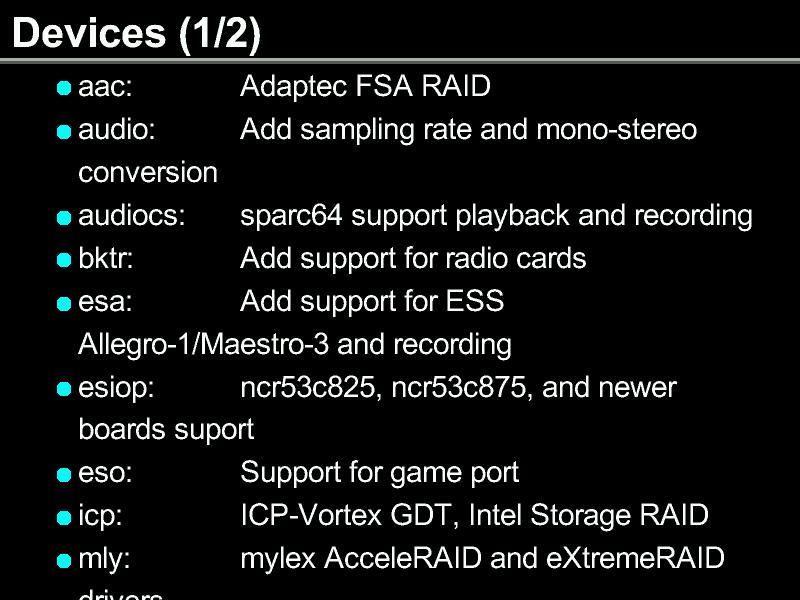Click ICP-Vortex GDT, Intel Storage RAID text
This screenshot has height=600, width=800.
[x=474, y=516]
